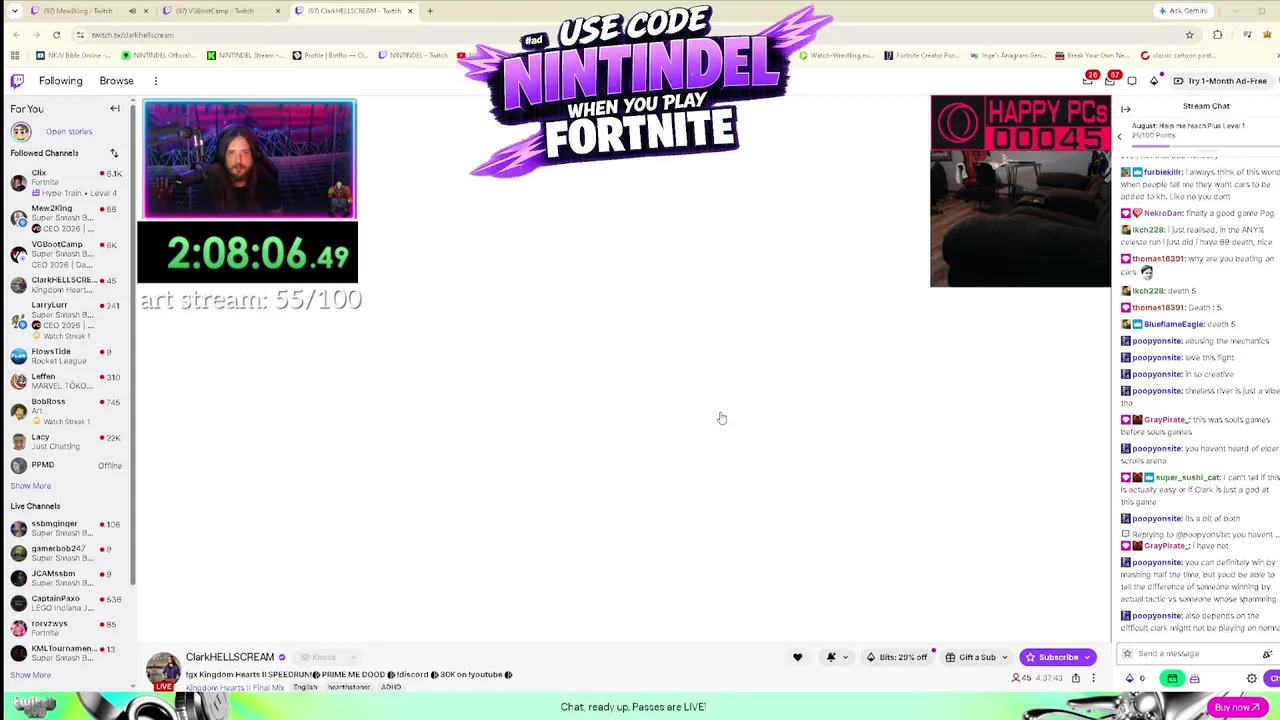Screen dimensions: 1280x720
Task: Open CaptainPaxo channel in live channels
Action: point(66,603)
